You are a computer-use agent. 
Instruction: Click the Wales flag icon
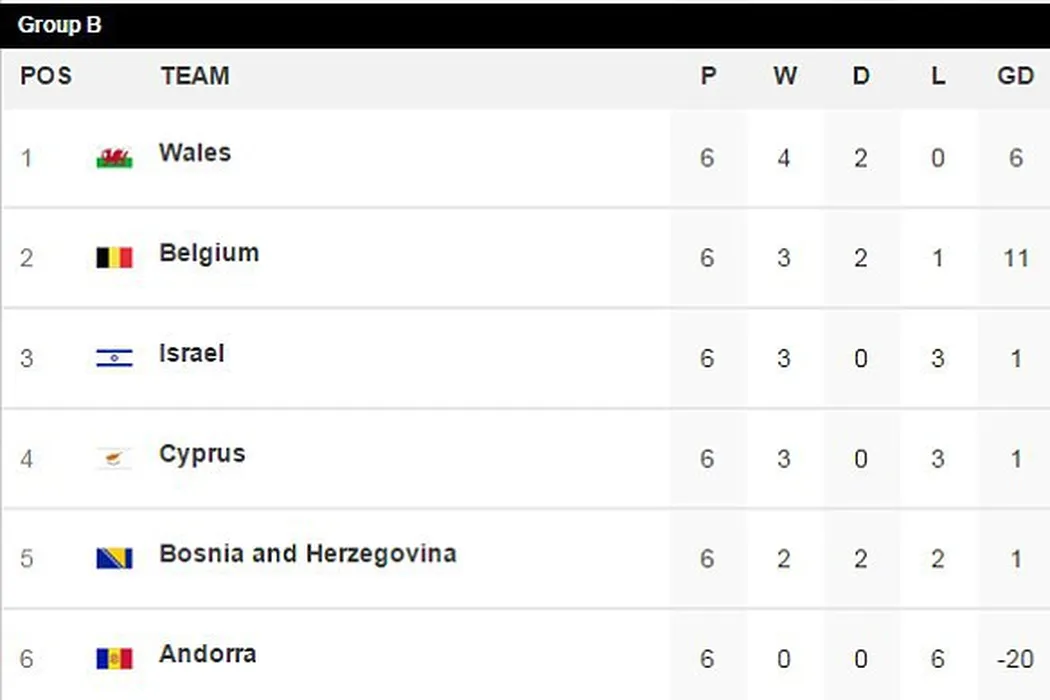[x=114, y=158]
